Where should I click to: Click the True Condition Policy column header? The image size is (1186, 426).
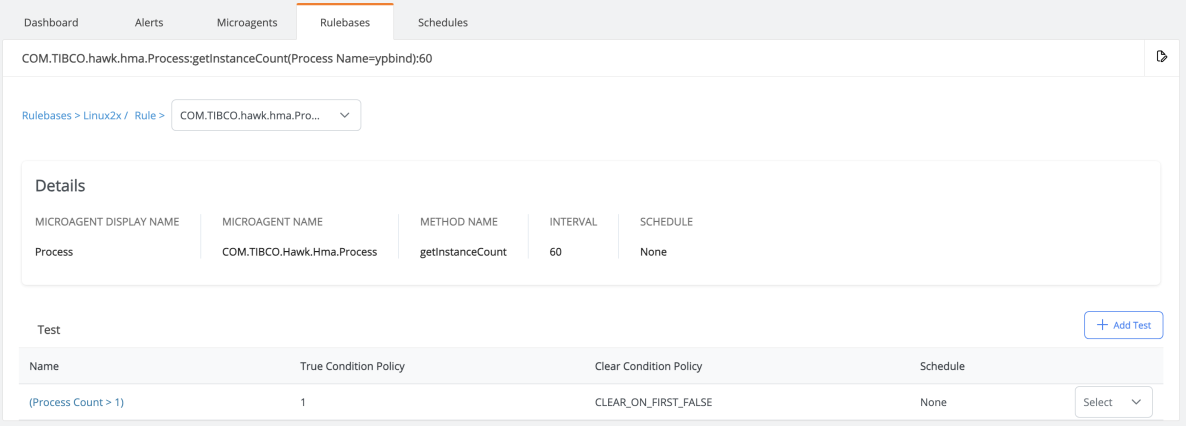pyautogui.click(x=352, y=366)
